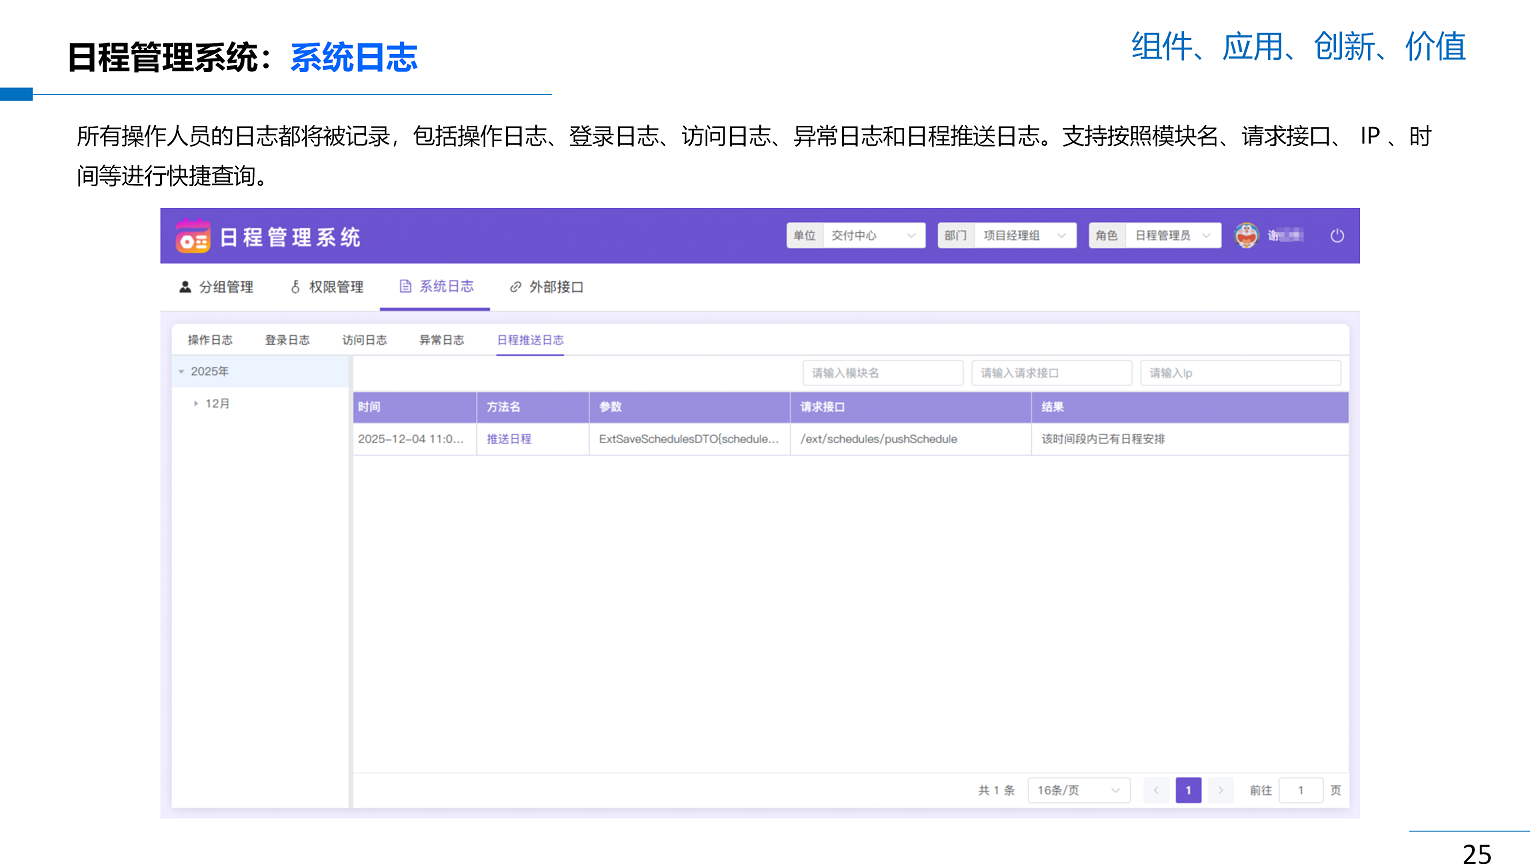1536x864 pixels.
Task: Switch to the 操作日志 tab
Action: pyautogui.click(x=210, y=340)
